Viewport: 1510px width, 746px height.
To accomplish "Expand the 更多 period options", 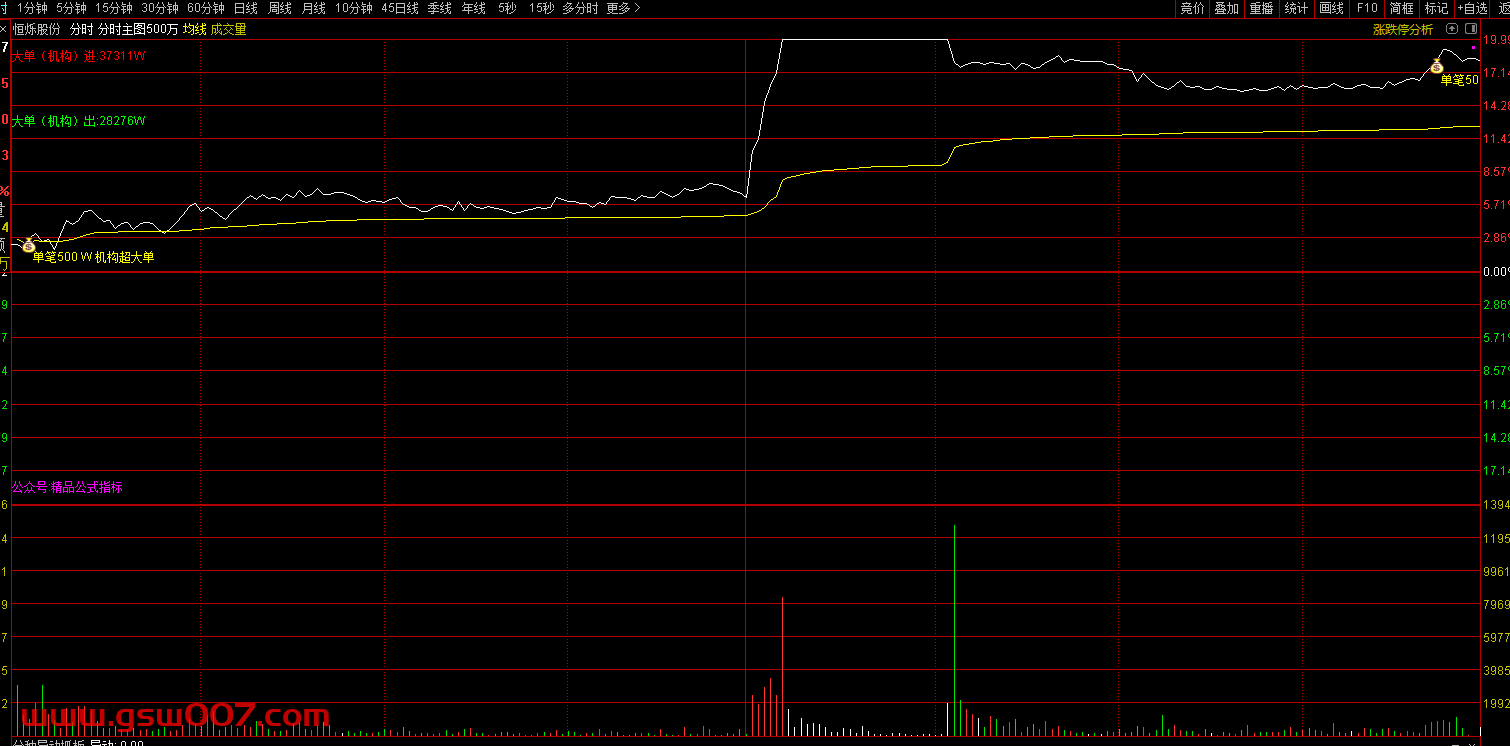I will coord(623,8).
